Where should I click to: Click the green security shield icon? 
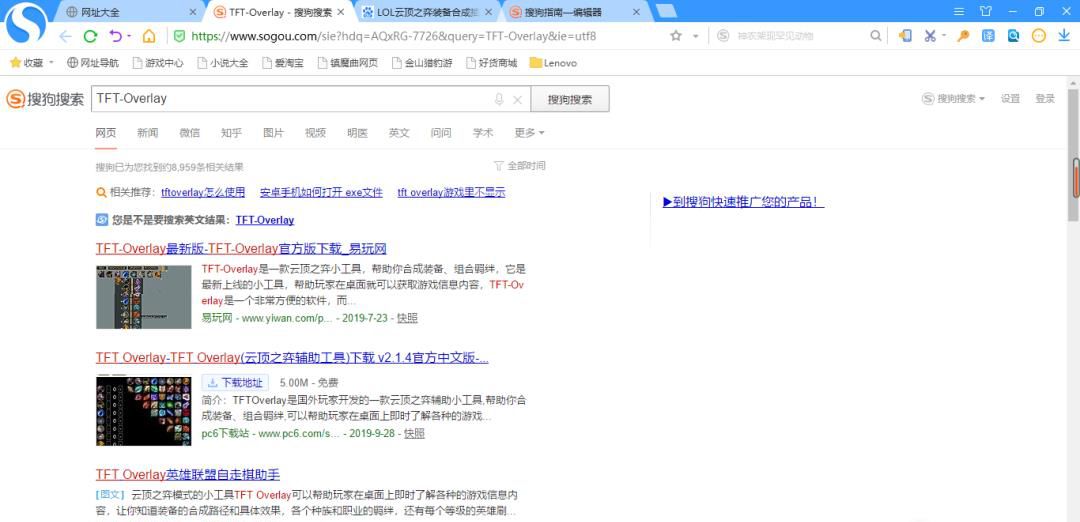click(x=179, y=36)
